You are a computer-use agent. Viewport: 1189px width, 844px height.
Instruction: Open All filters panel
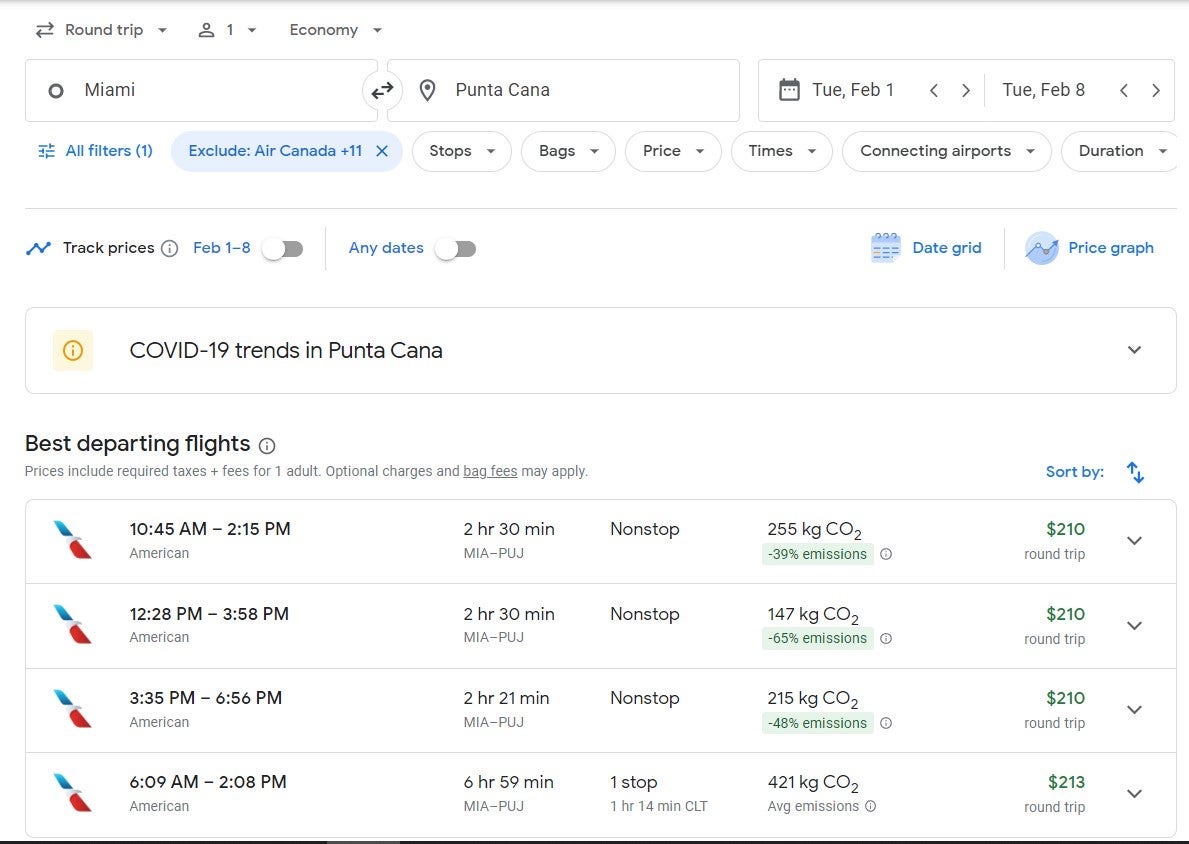(95, 151)
